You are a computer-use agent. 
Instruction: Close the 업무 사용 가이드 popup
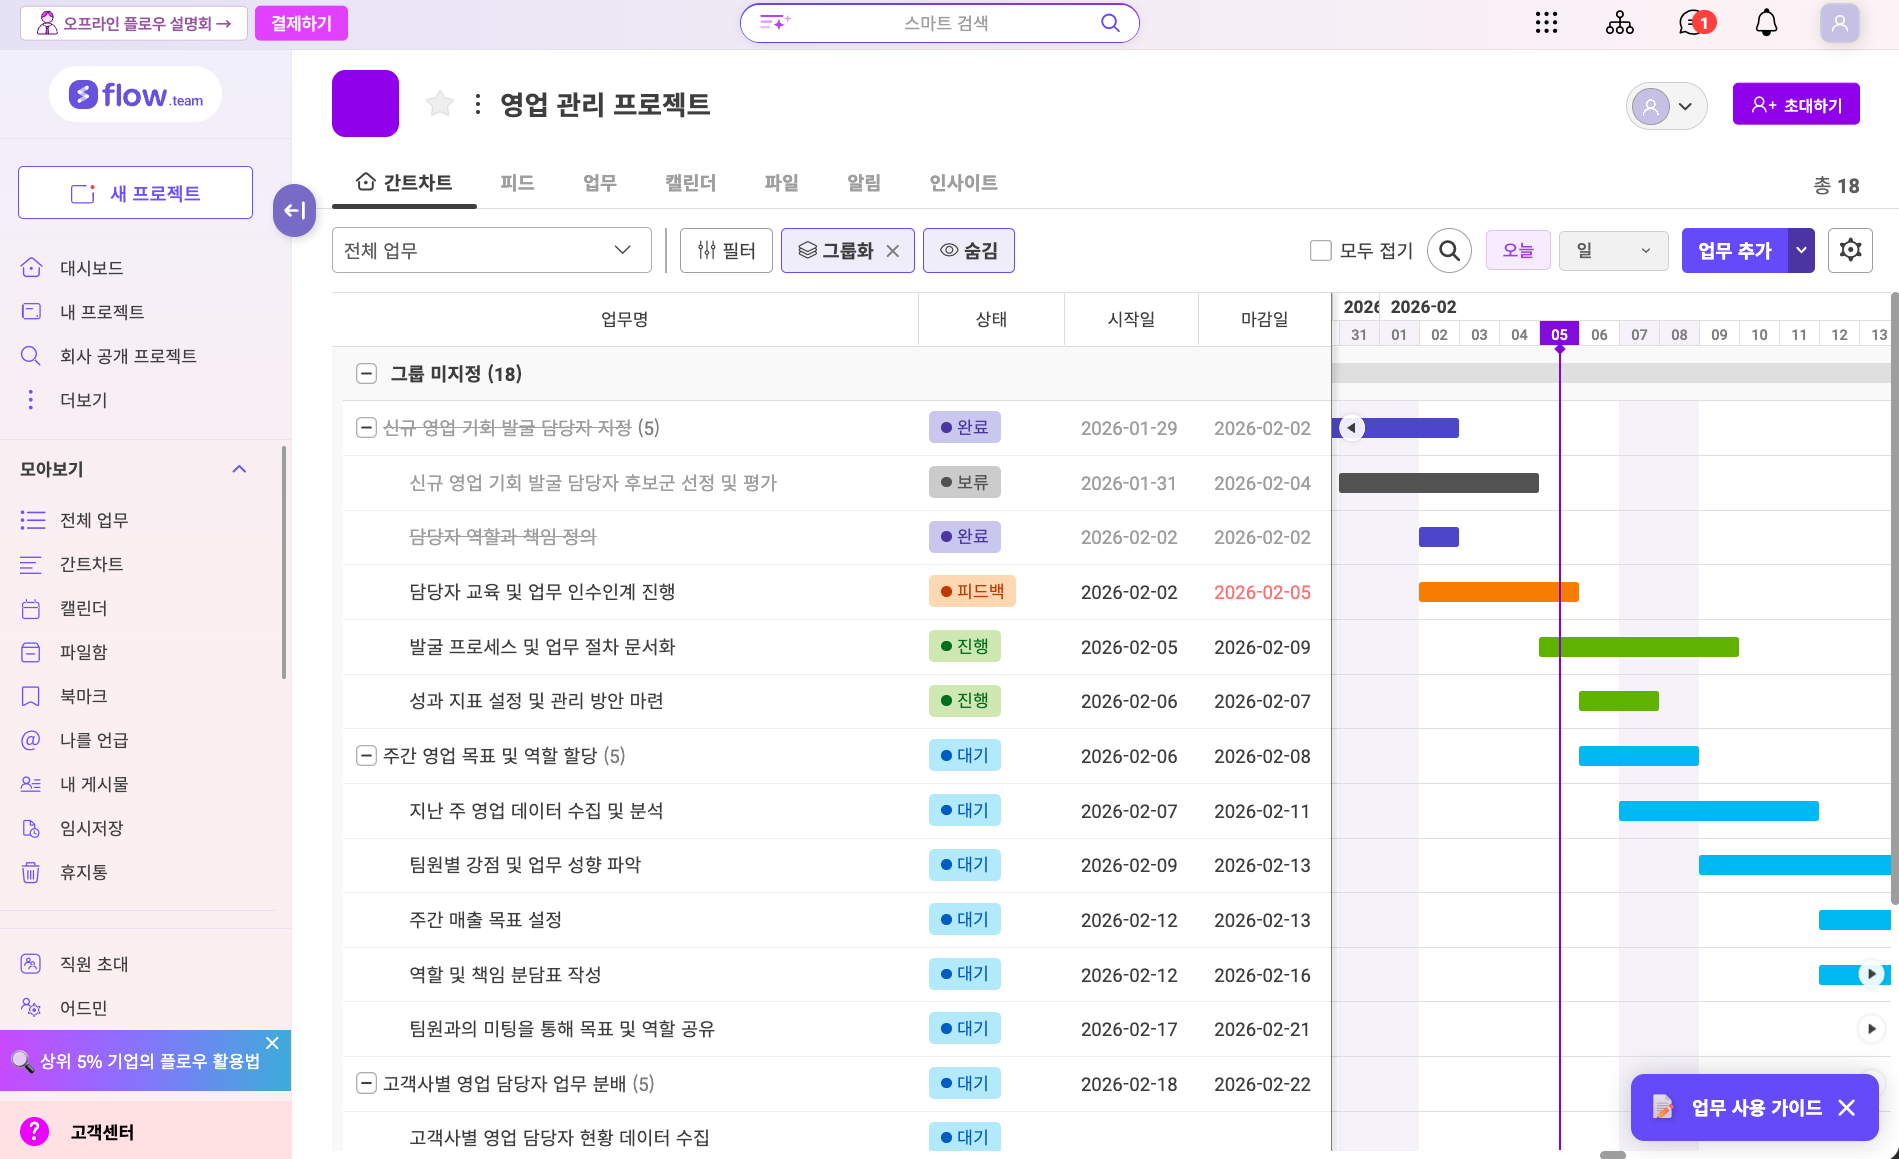point(1847,1107)
